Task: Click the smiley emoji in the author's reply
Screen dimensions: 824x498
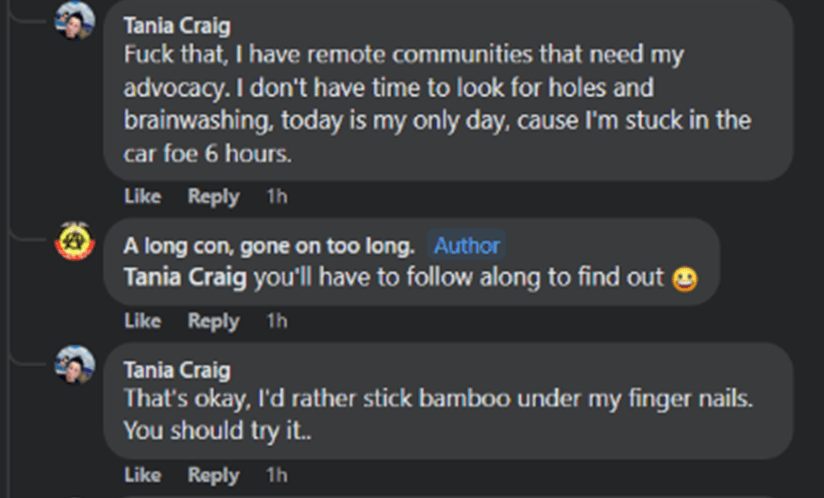Action: point(685,278)
